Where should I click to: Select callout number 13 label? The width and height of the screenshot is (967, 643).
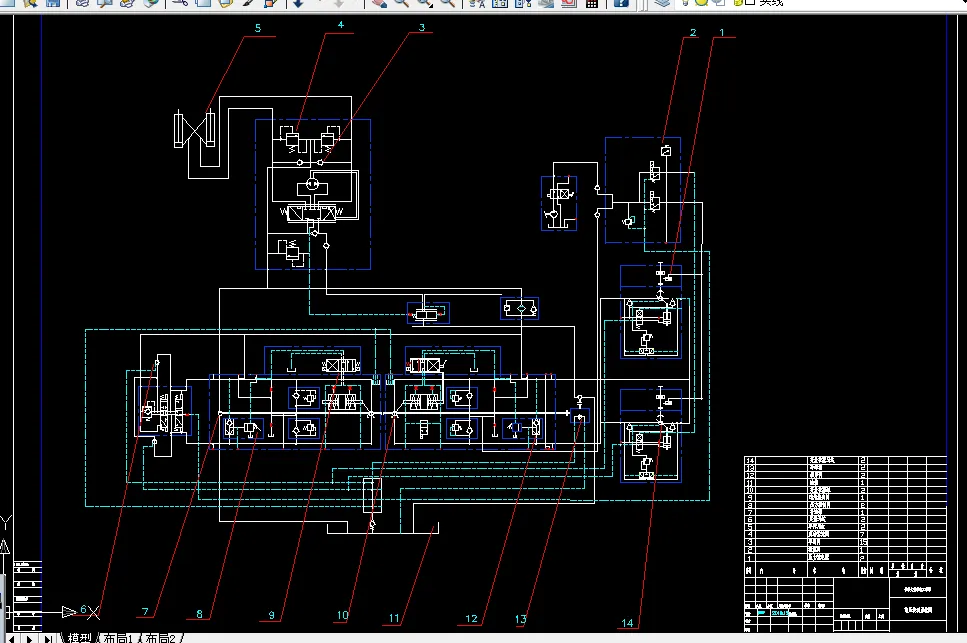pos(521,619)
